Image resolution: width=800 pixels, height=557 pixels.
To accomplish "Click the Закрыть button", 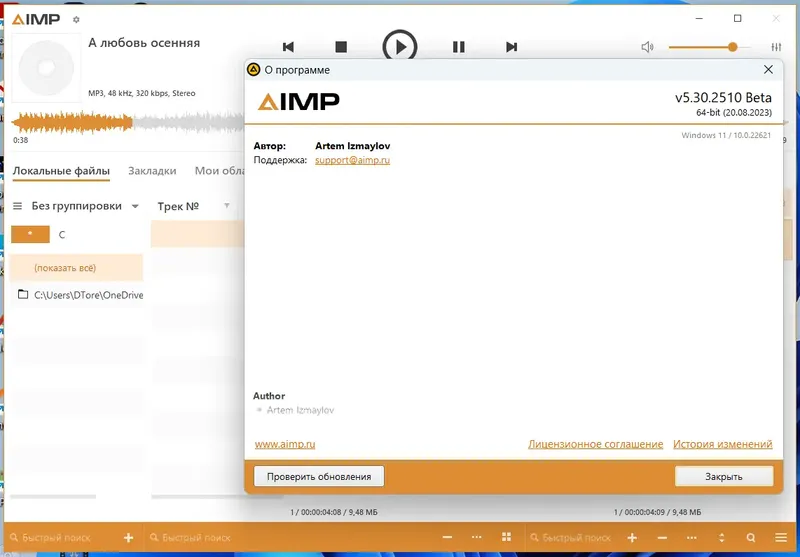I will coord(724,476).
